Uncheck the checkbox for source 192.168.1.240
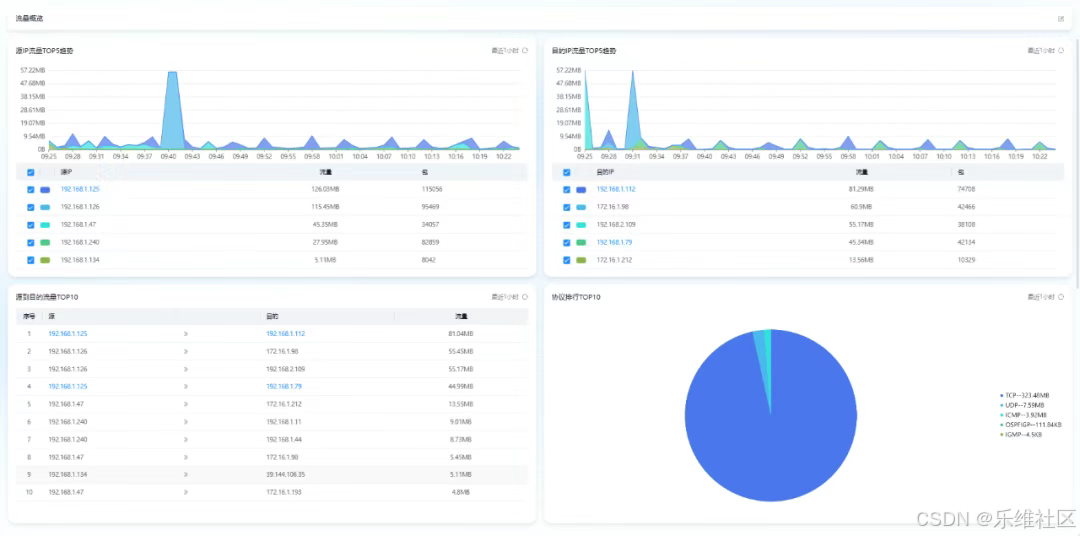 [30, 243]
